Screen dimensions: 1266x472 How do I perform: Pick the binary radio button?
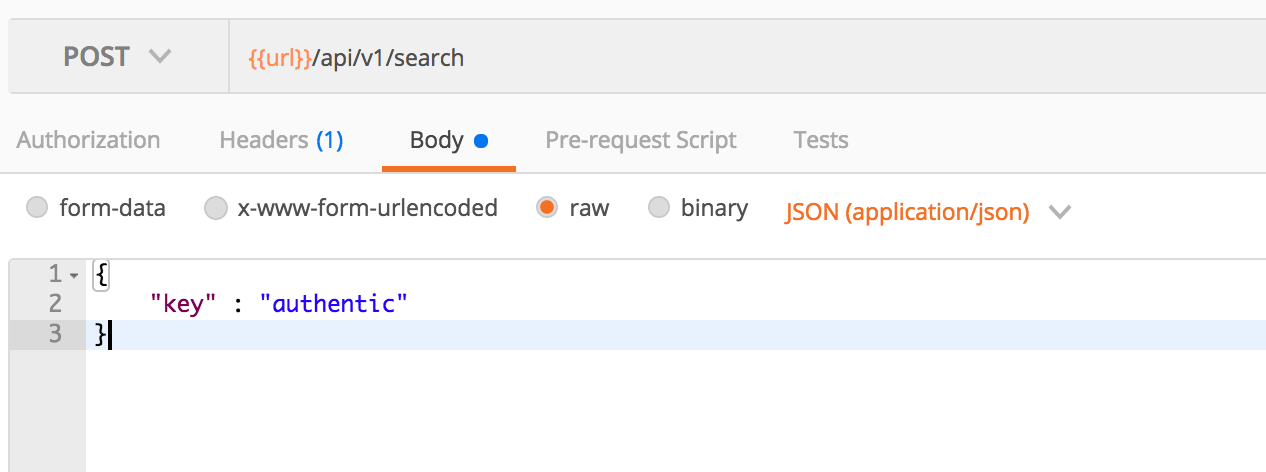[x=658, y=208]
